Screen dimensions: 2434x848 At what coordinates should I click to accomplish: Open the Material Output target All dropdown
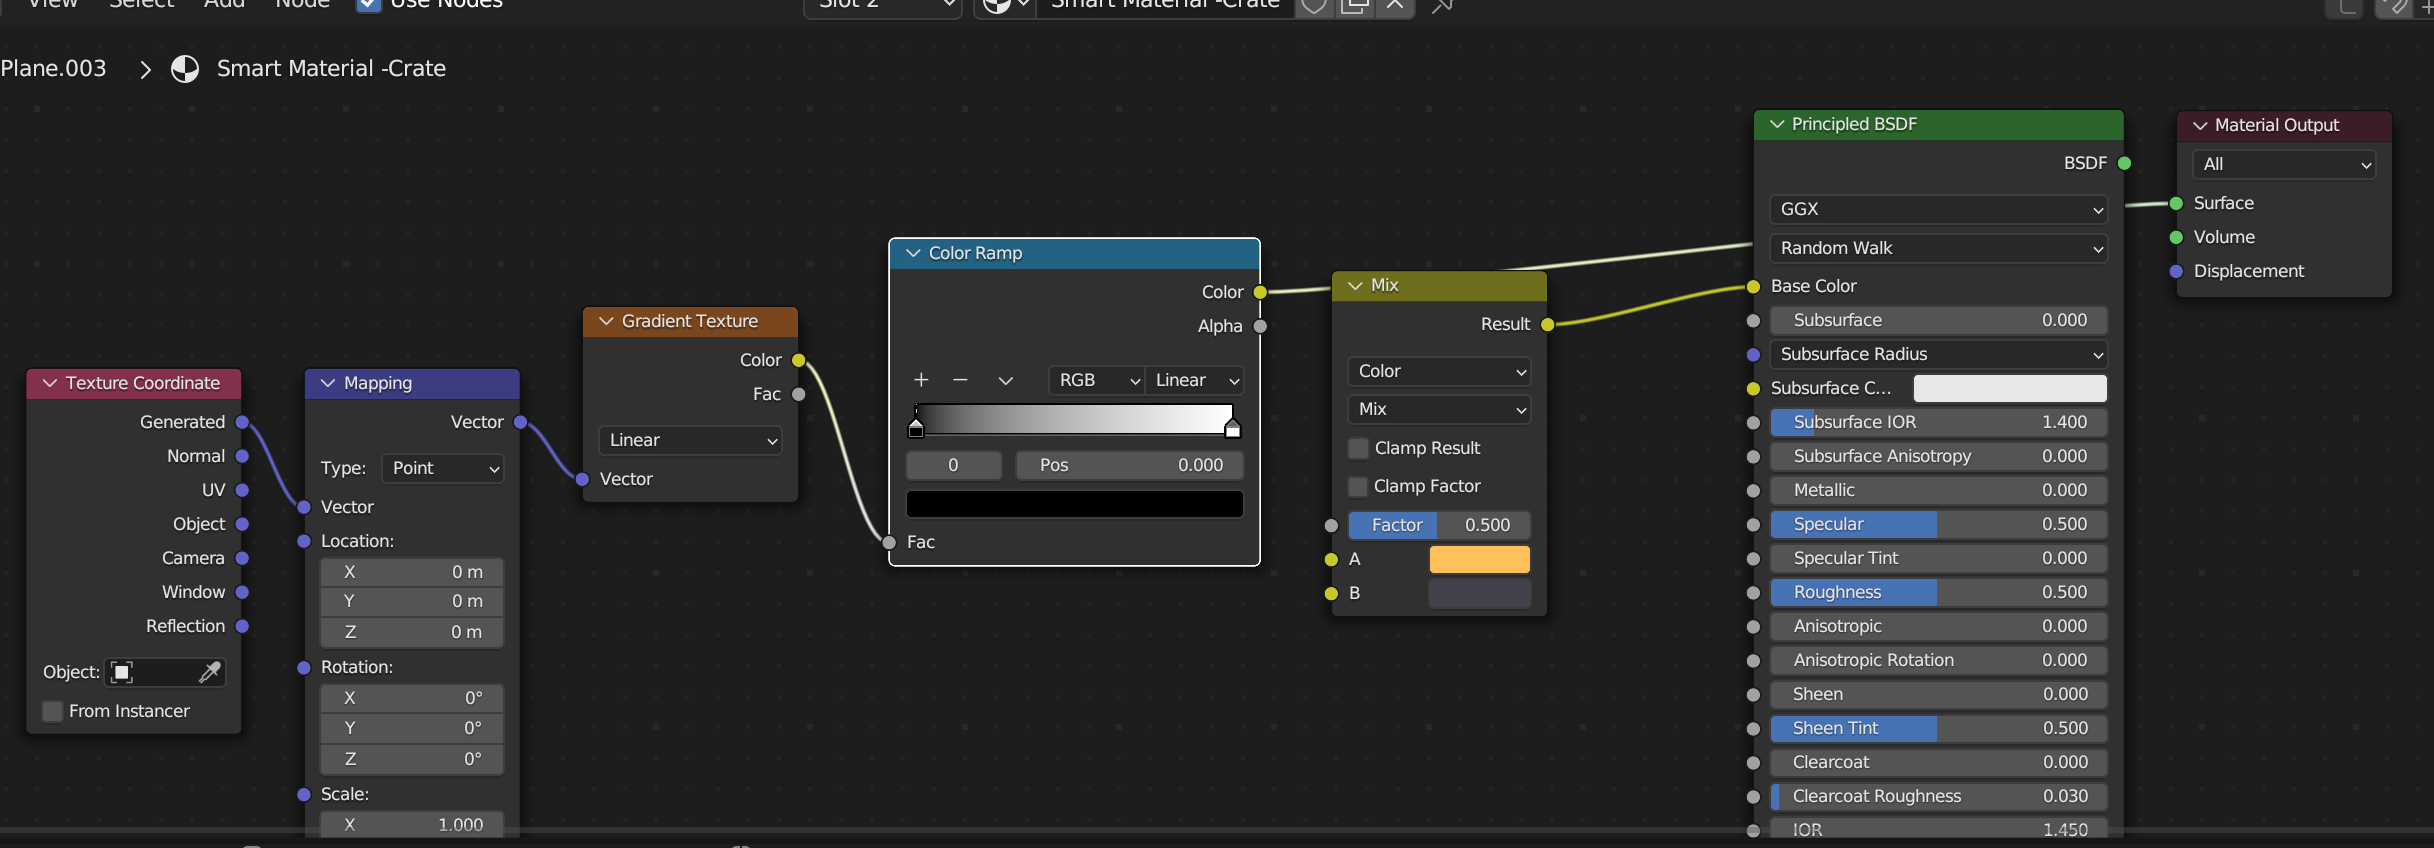pyautogui.click(x=2284, y=164)
